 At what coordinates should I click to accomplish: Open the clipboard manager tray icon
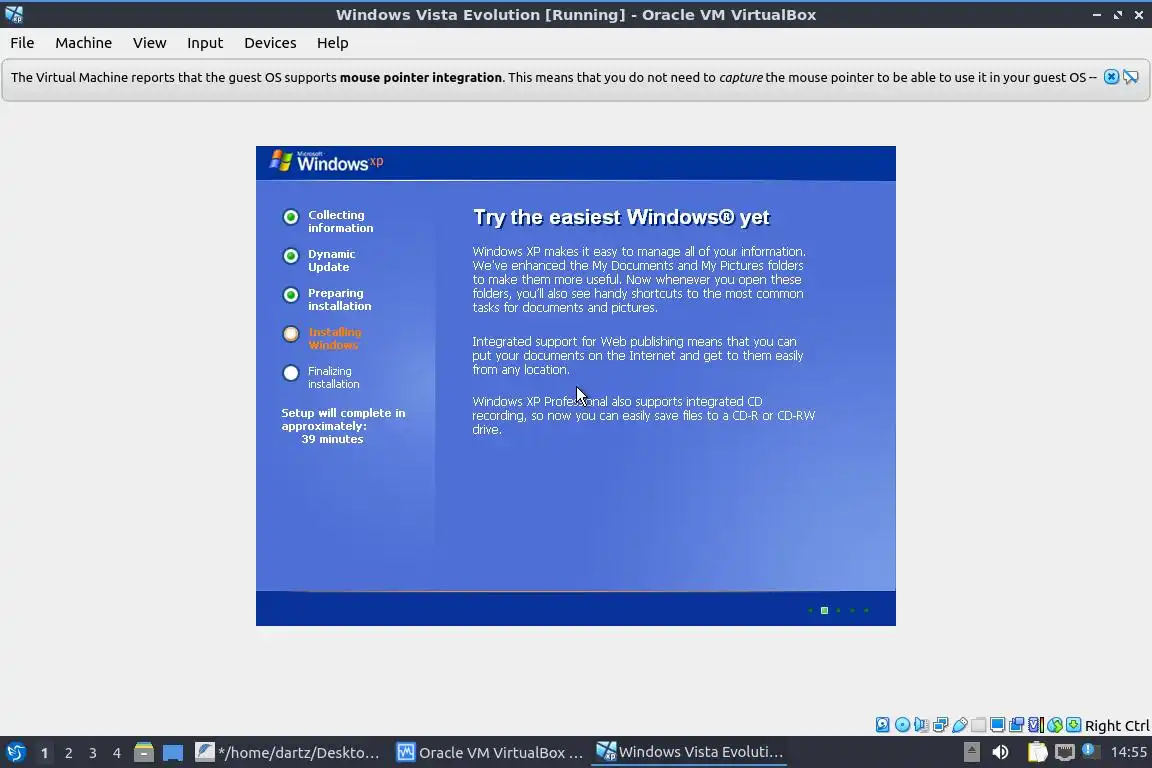[x=1037, y=752]
